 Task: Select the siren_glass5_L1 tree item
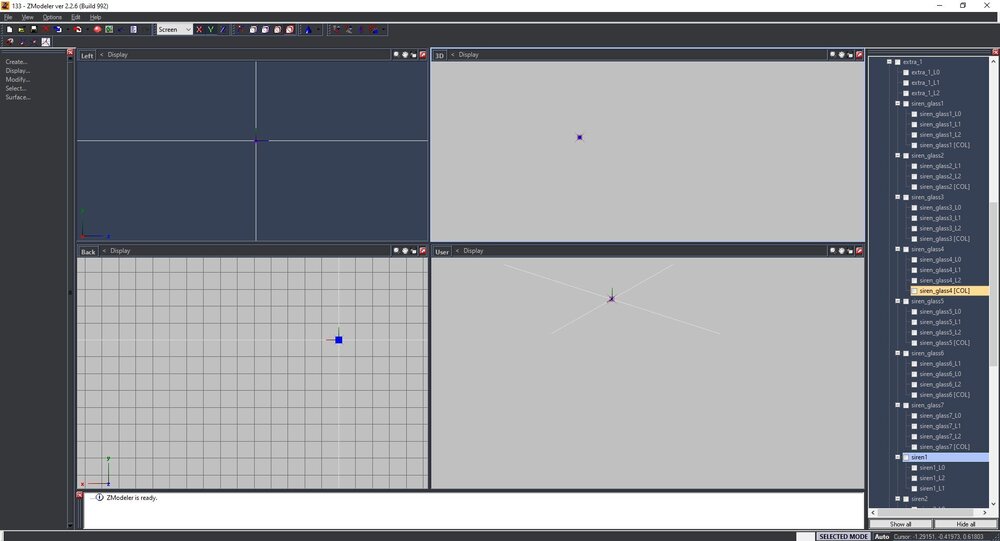[939, 322]
